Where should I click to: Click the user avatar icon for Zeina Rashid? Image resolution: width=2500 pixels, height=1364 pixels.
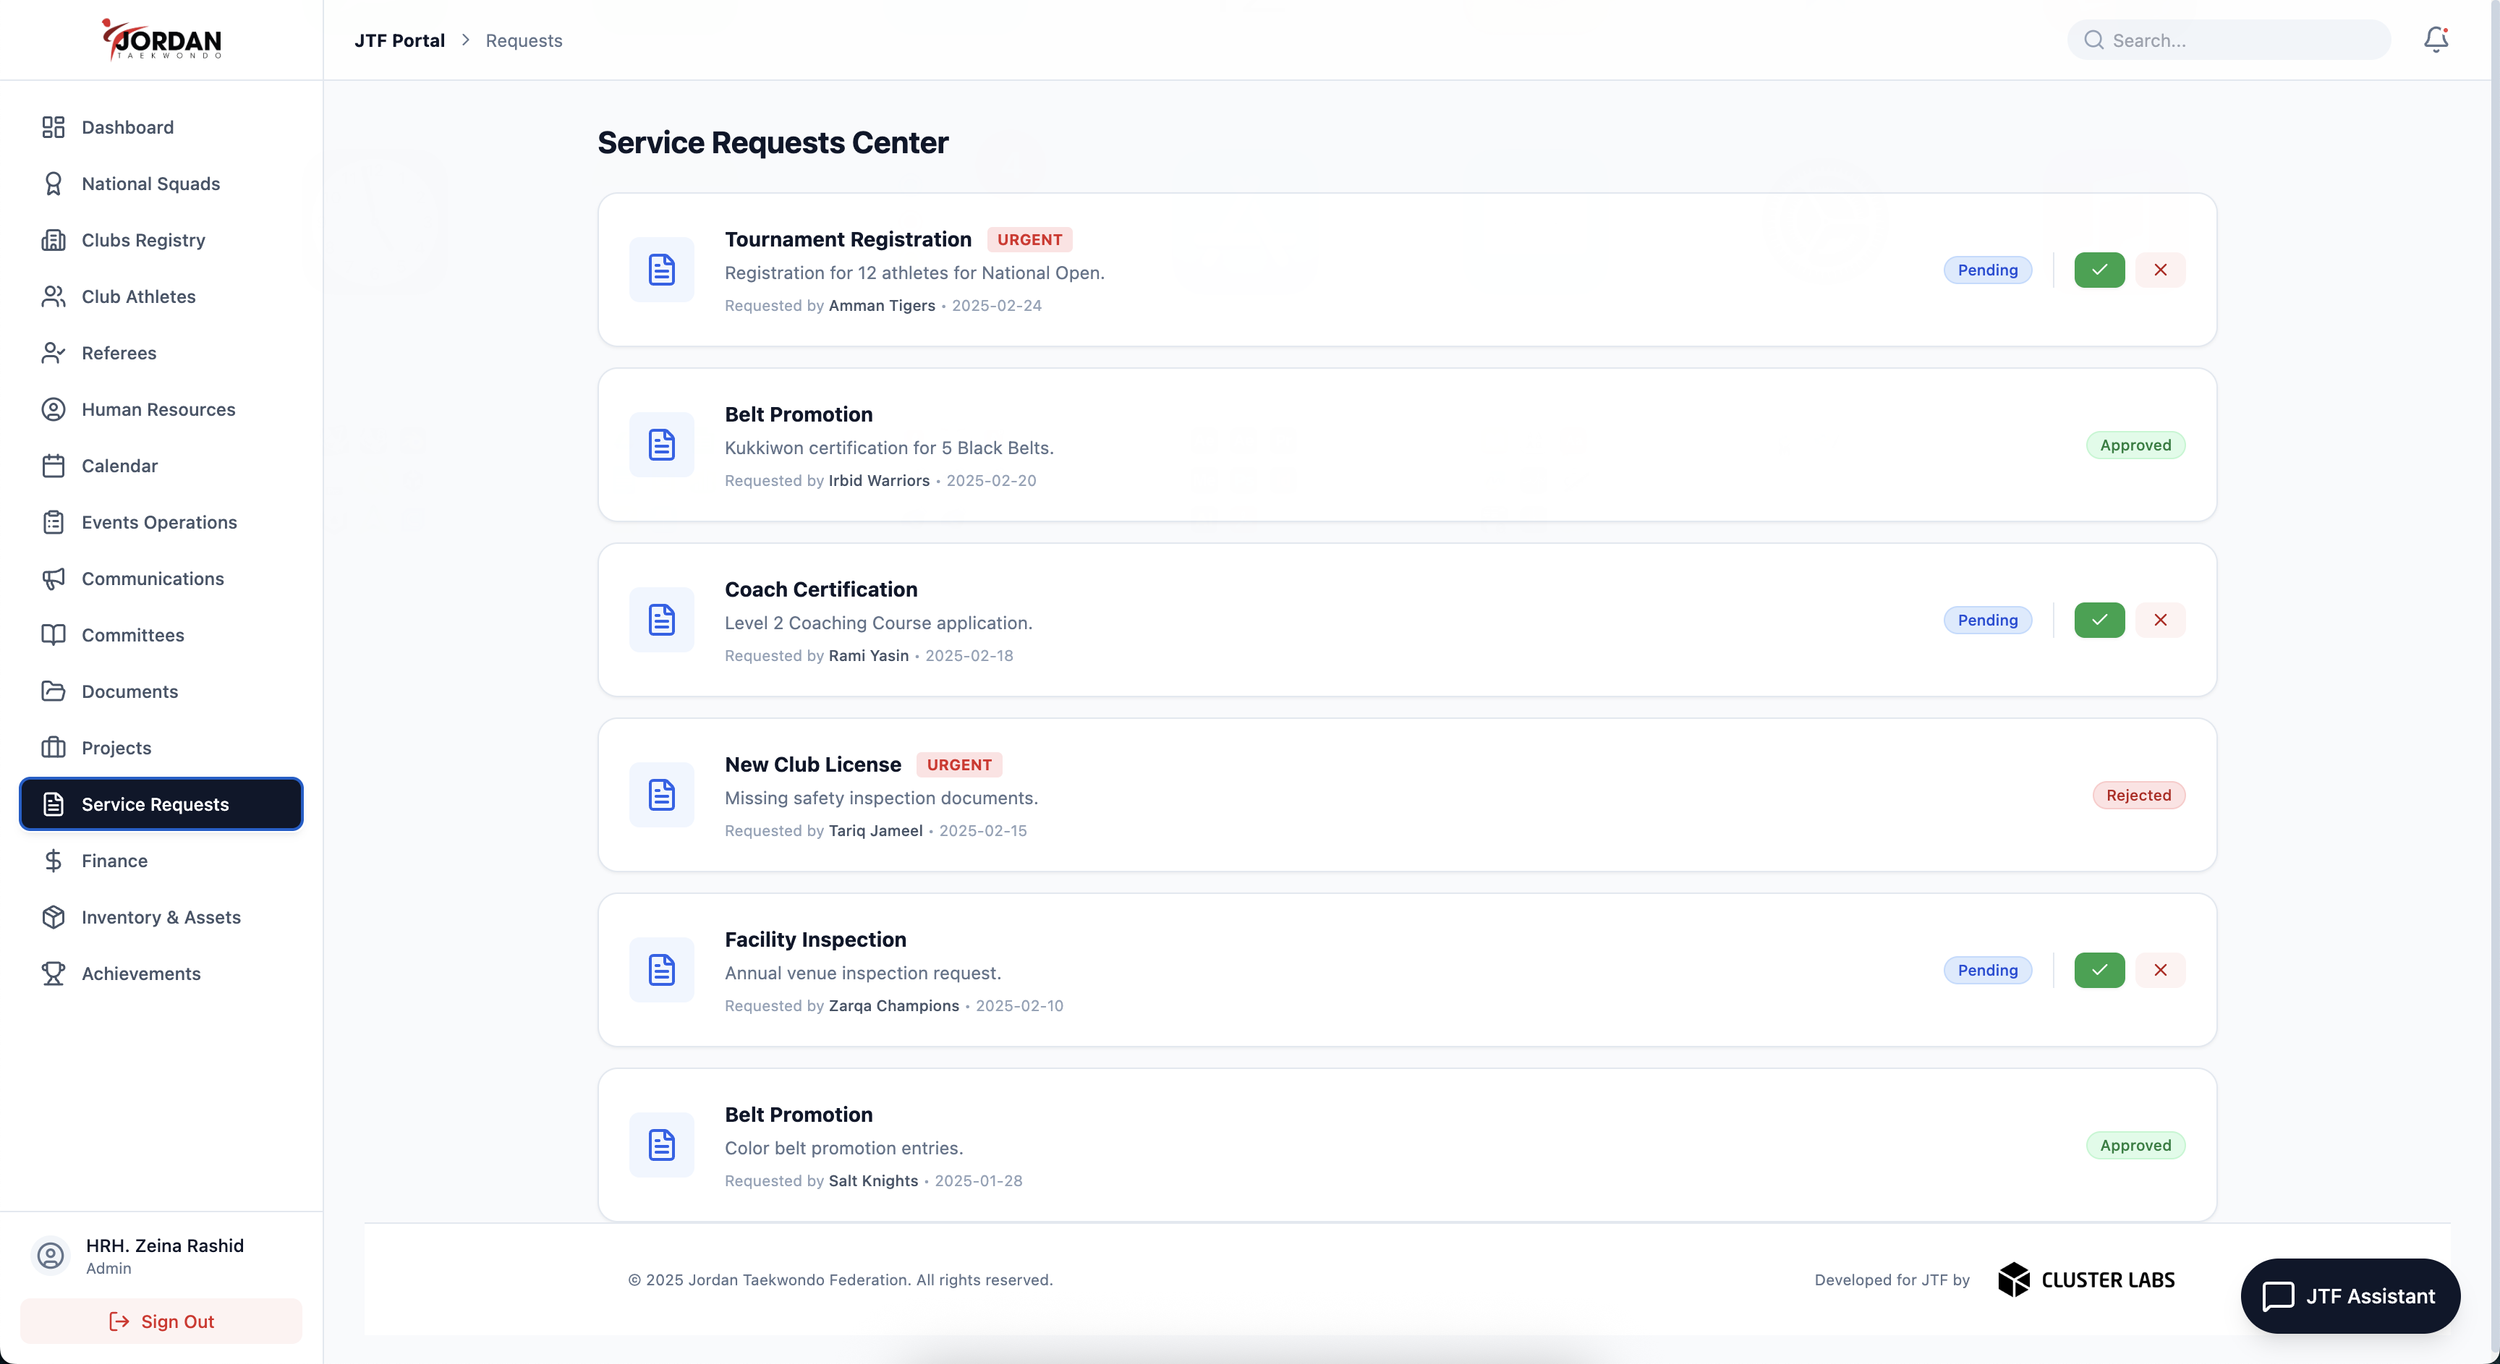tap(51, 1255)
